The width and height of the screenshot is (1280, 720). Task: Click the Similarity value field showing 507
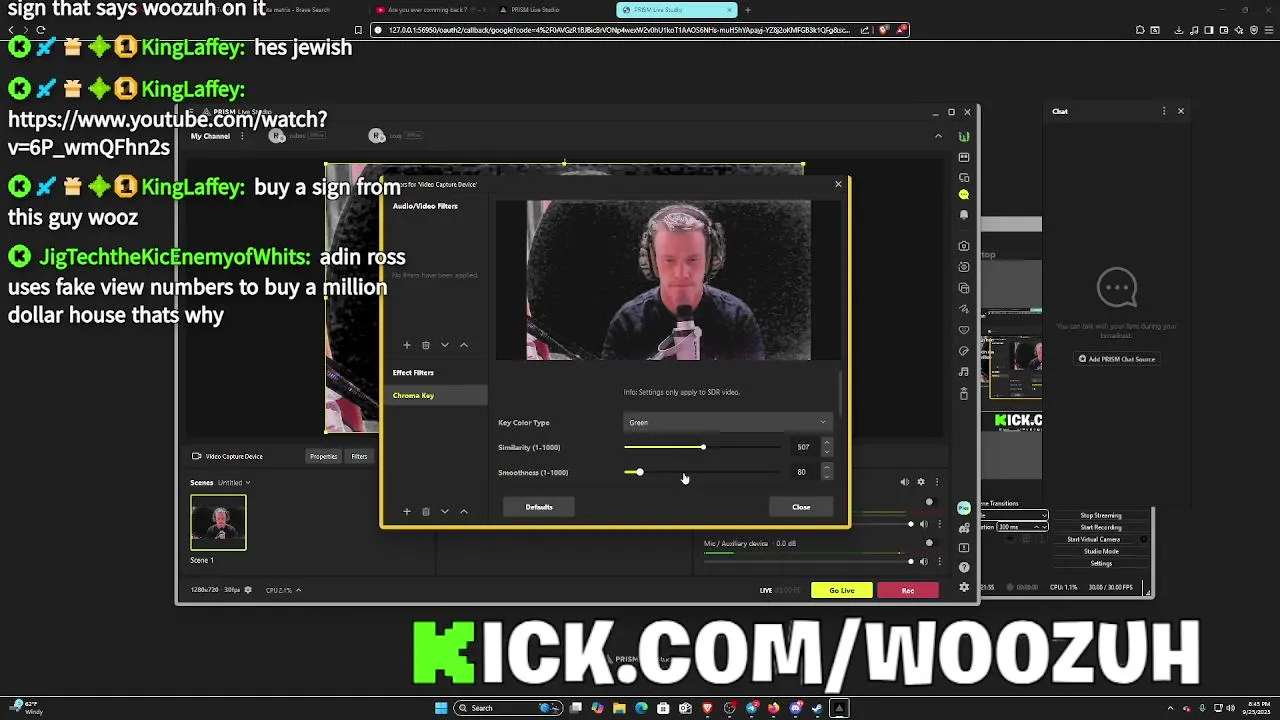tap(803, 447)
